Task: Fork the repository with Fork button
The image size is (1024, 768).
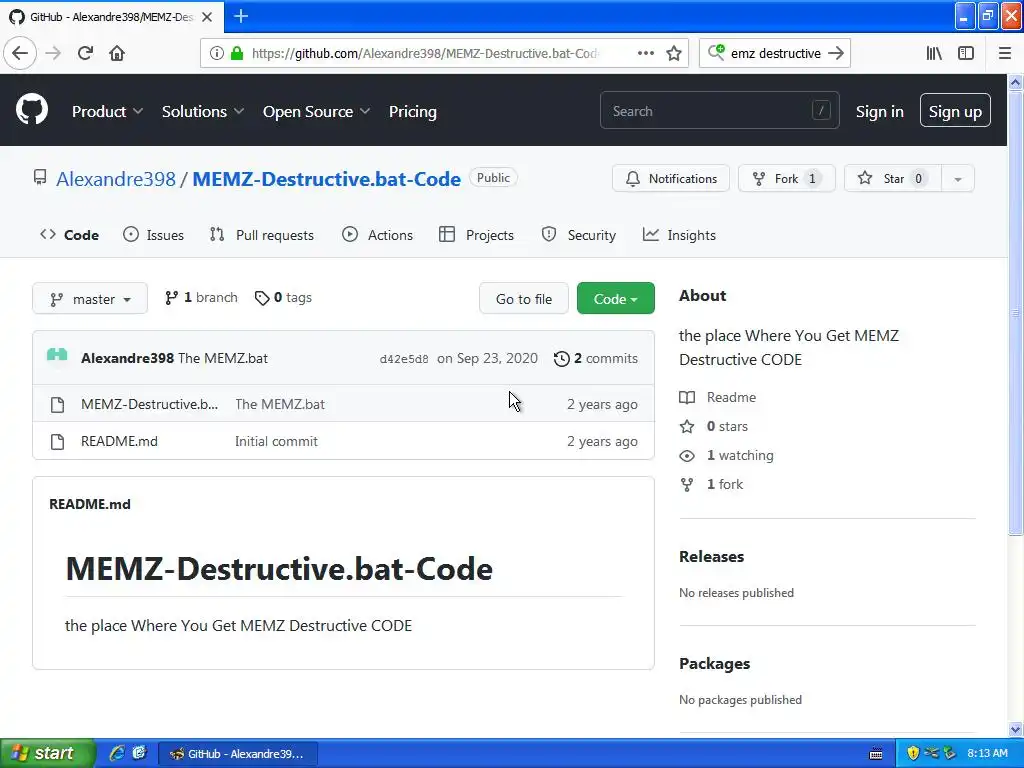Action: click(x=786, y=179)
